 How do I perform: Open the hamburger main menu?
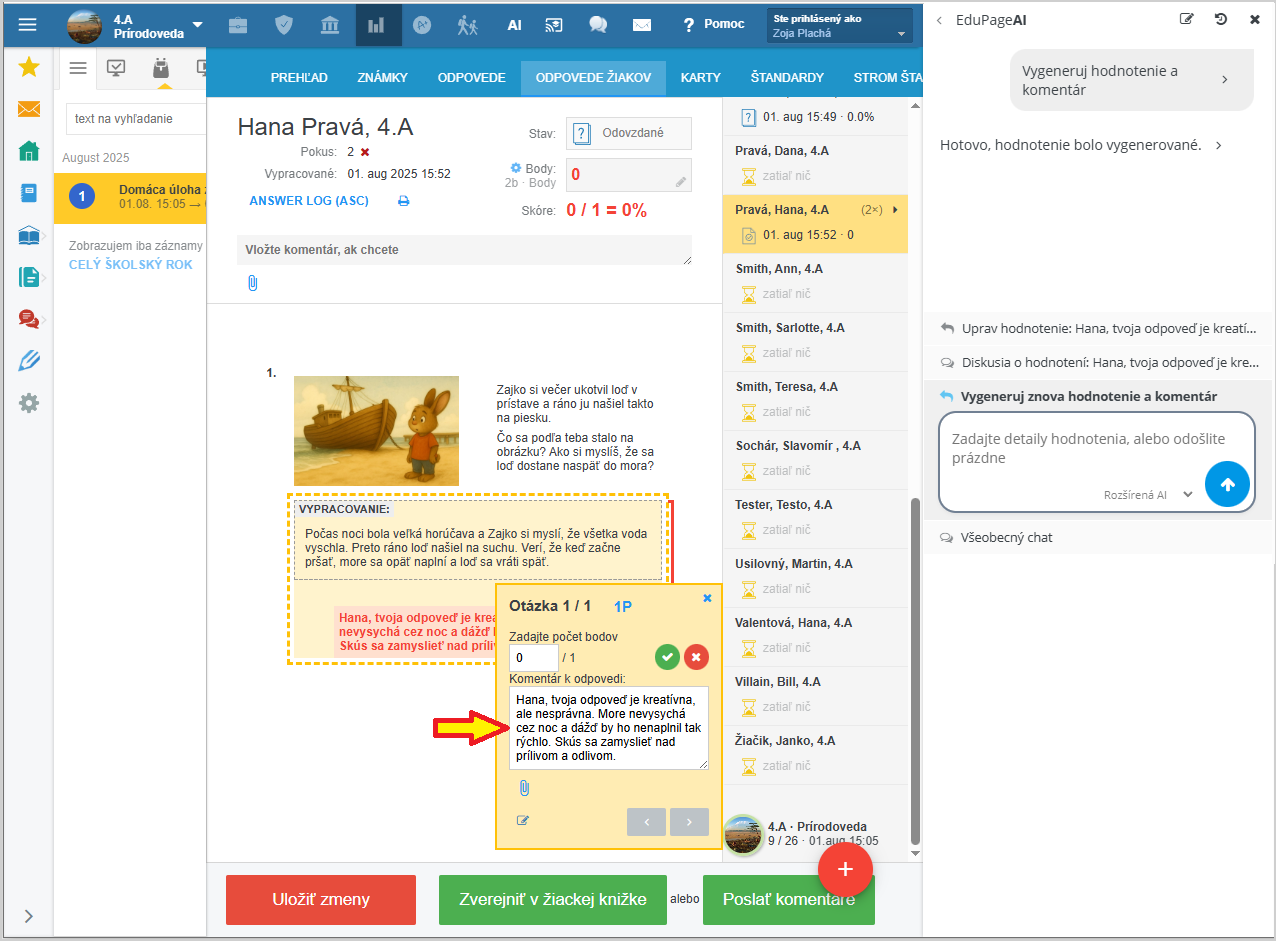28,25
